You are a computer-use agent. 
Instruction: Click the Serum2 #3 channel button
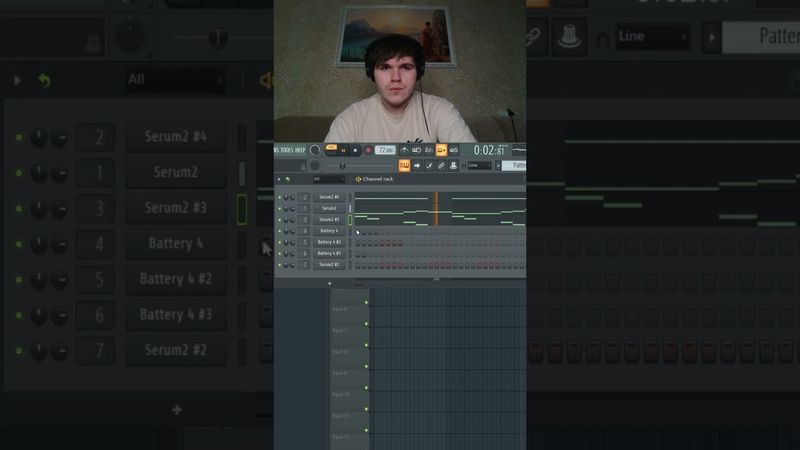click(x=328, y=219)
